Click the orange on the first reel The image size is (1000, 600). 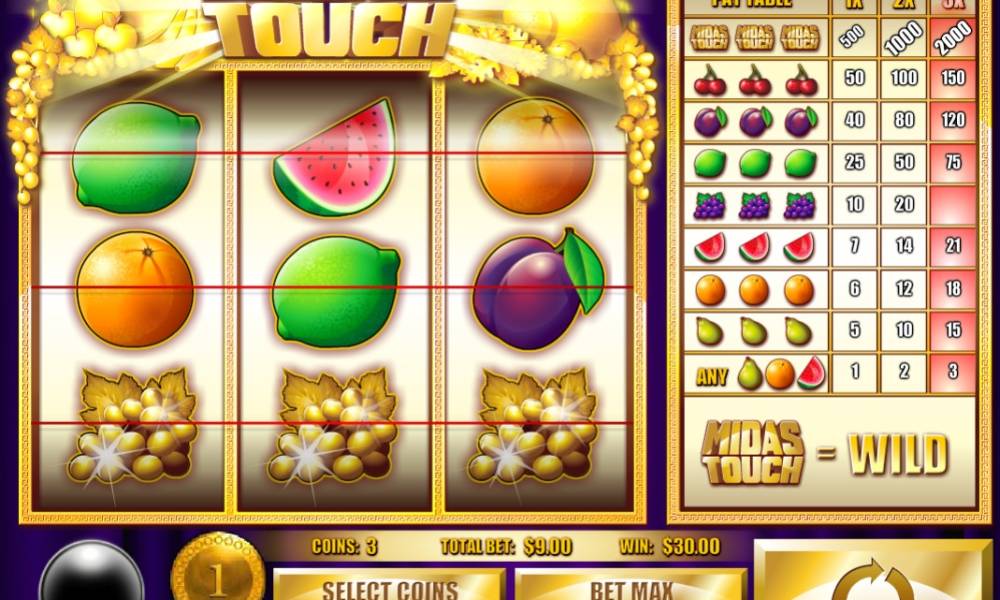135,289
